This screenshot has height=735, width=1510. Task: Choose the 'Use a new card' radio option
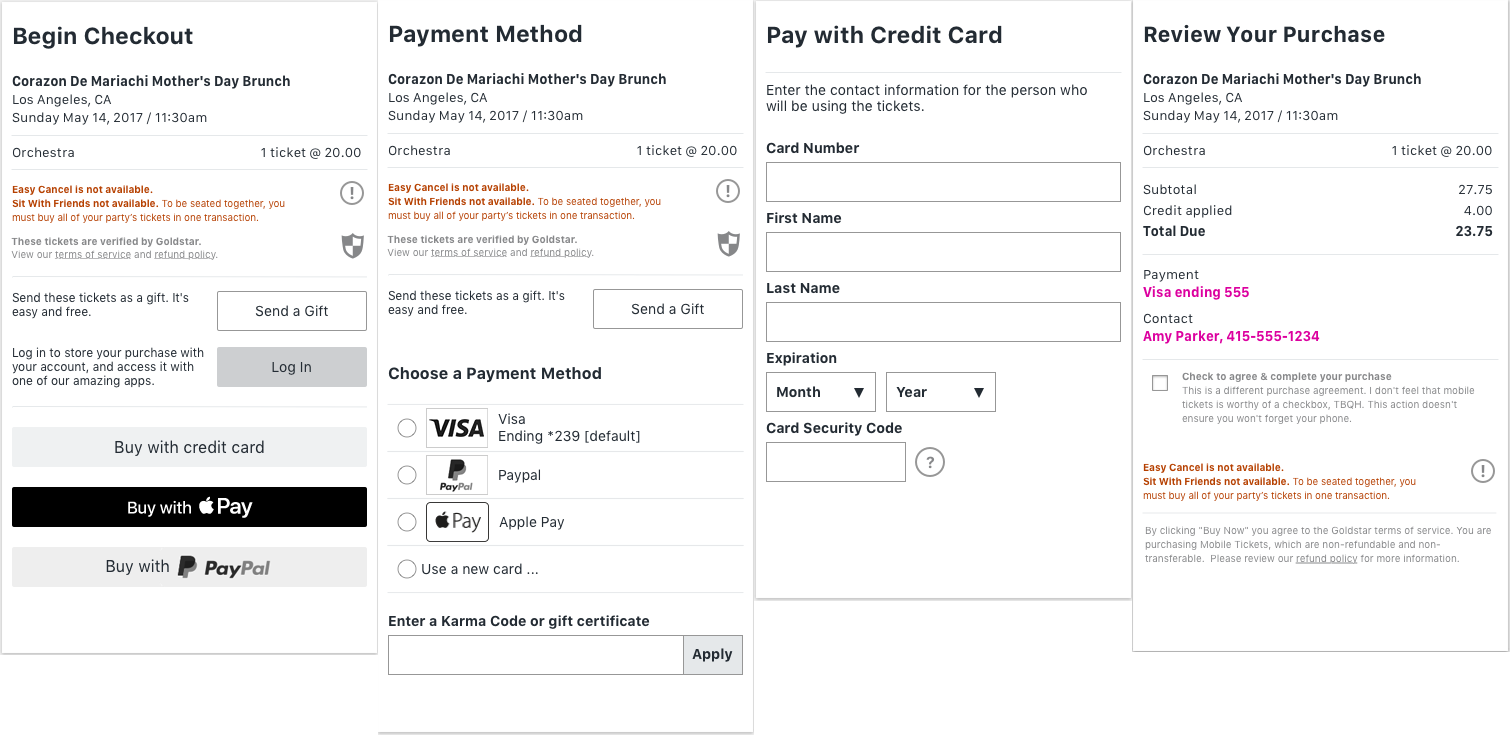407,569
